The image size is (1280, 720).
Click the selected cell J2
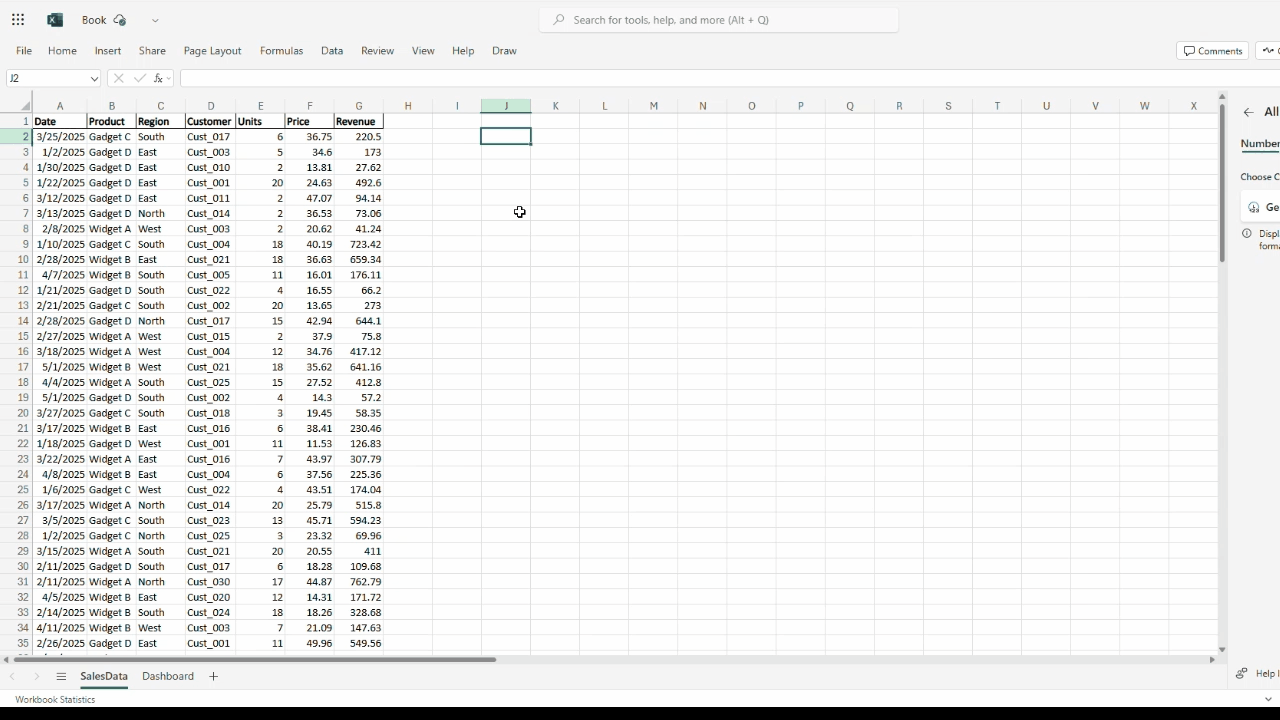(506, 137)
